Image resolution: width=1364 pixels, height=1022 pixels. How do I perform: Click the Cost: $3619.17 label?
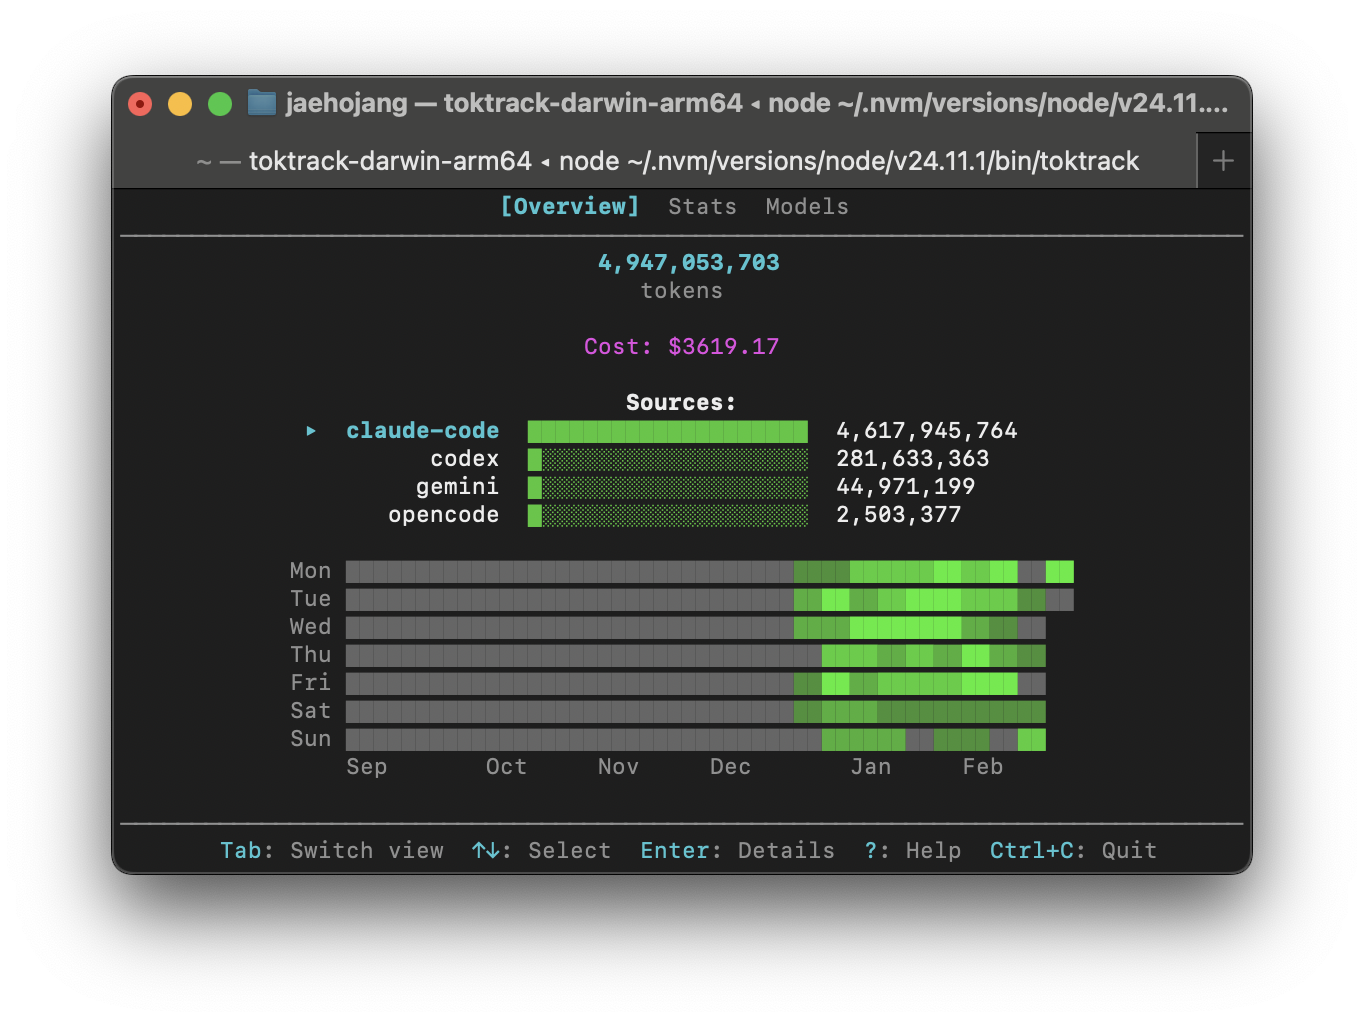[x=682, y=346]
